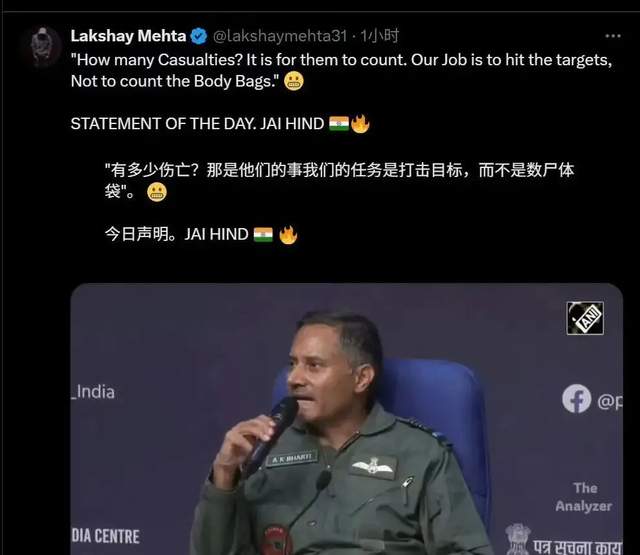Click the grimacing emoji in the English tweet

(x=294, y=81)
